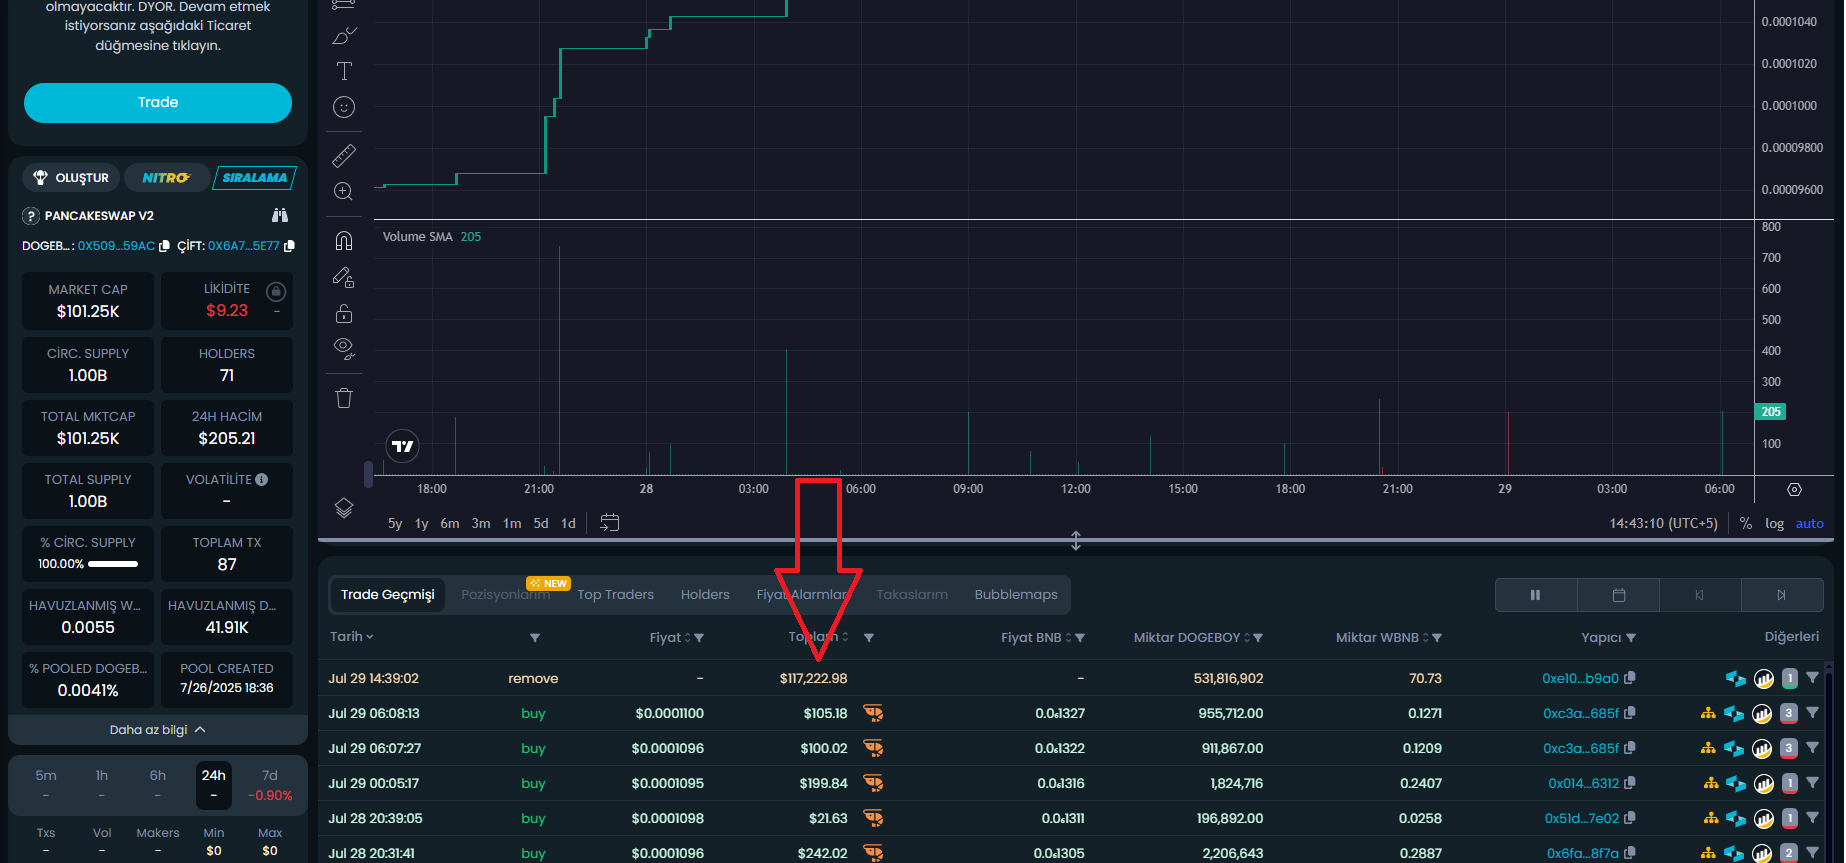Viewport: 1846px width, 863px height.
Task: Open the emoji sticker tool
Action: (x=344, y=107)
